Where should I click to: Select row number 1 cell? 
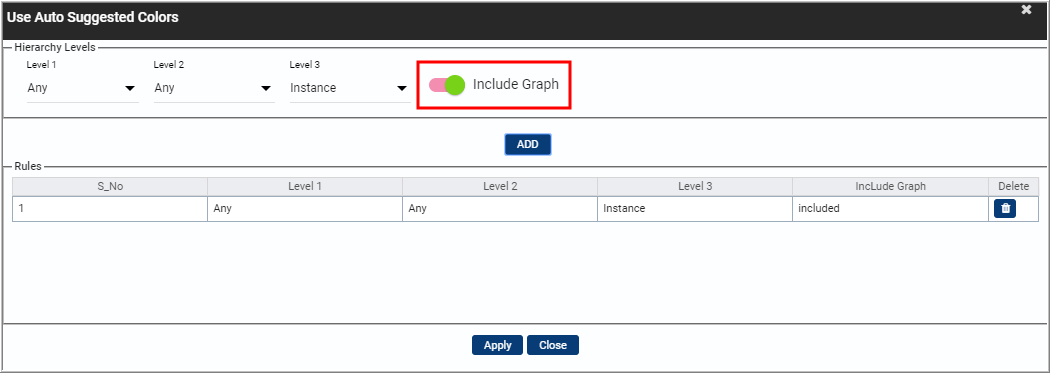click(110, 208)
